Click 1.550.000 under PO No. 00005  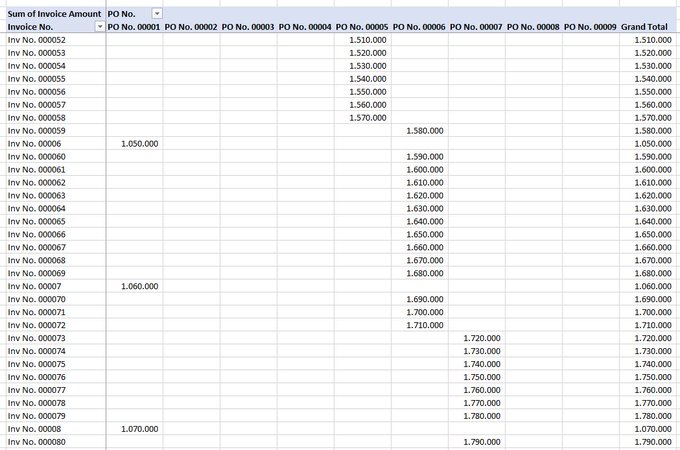click(x=368, y=92)
